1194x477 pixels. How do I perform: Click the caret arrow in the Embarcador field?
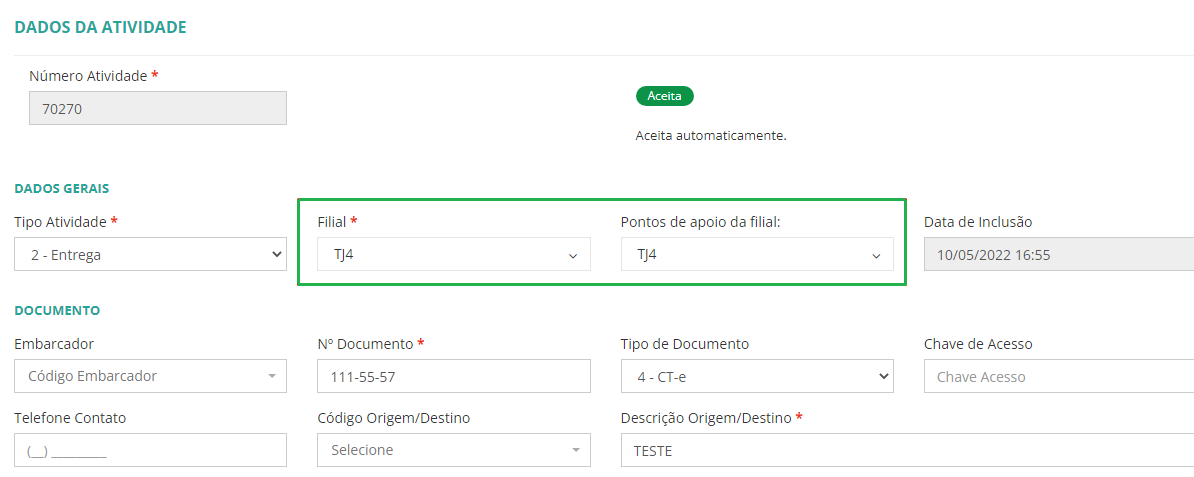pyautogui.click(x=271, y=377)
